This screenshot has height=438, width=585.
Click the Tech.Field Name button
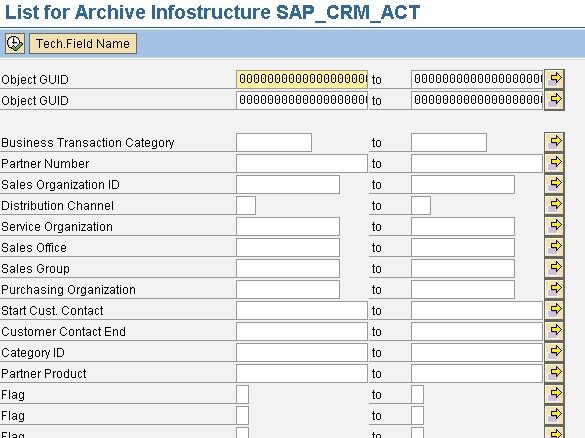[83, 44]
